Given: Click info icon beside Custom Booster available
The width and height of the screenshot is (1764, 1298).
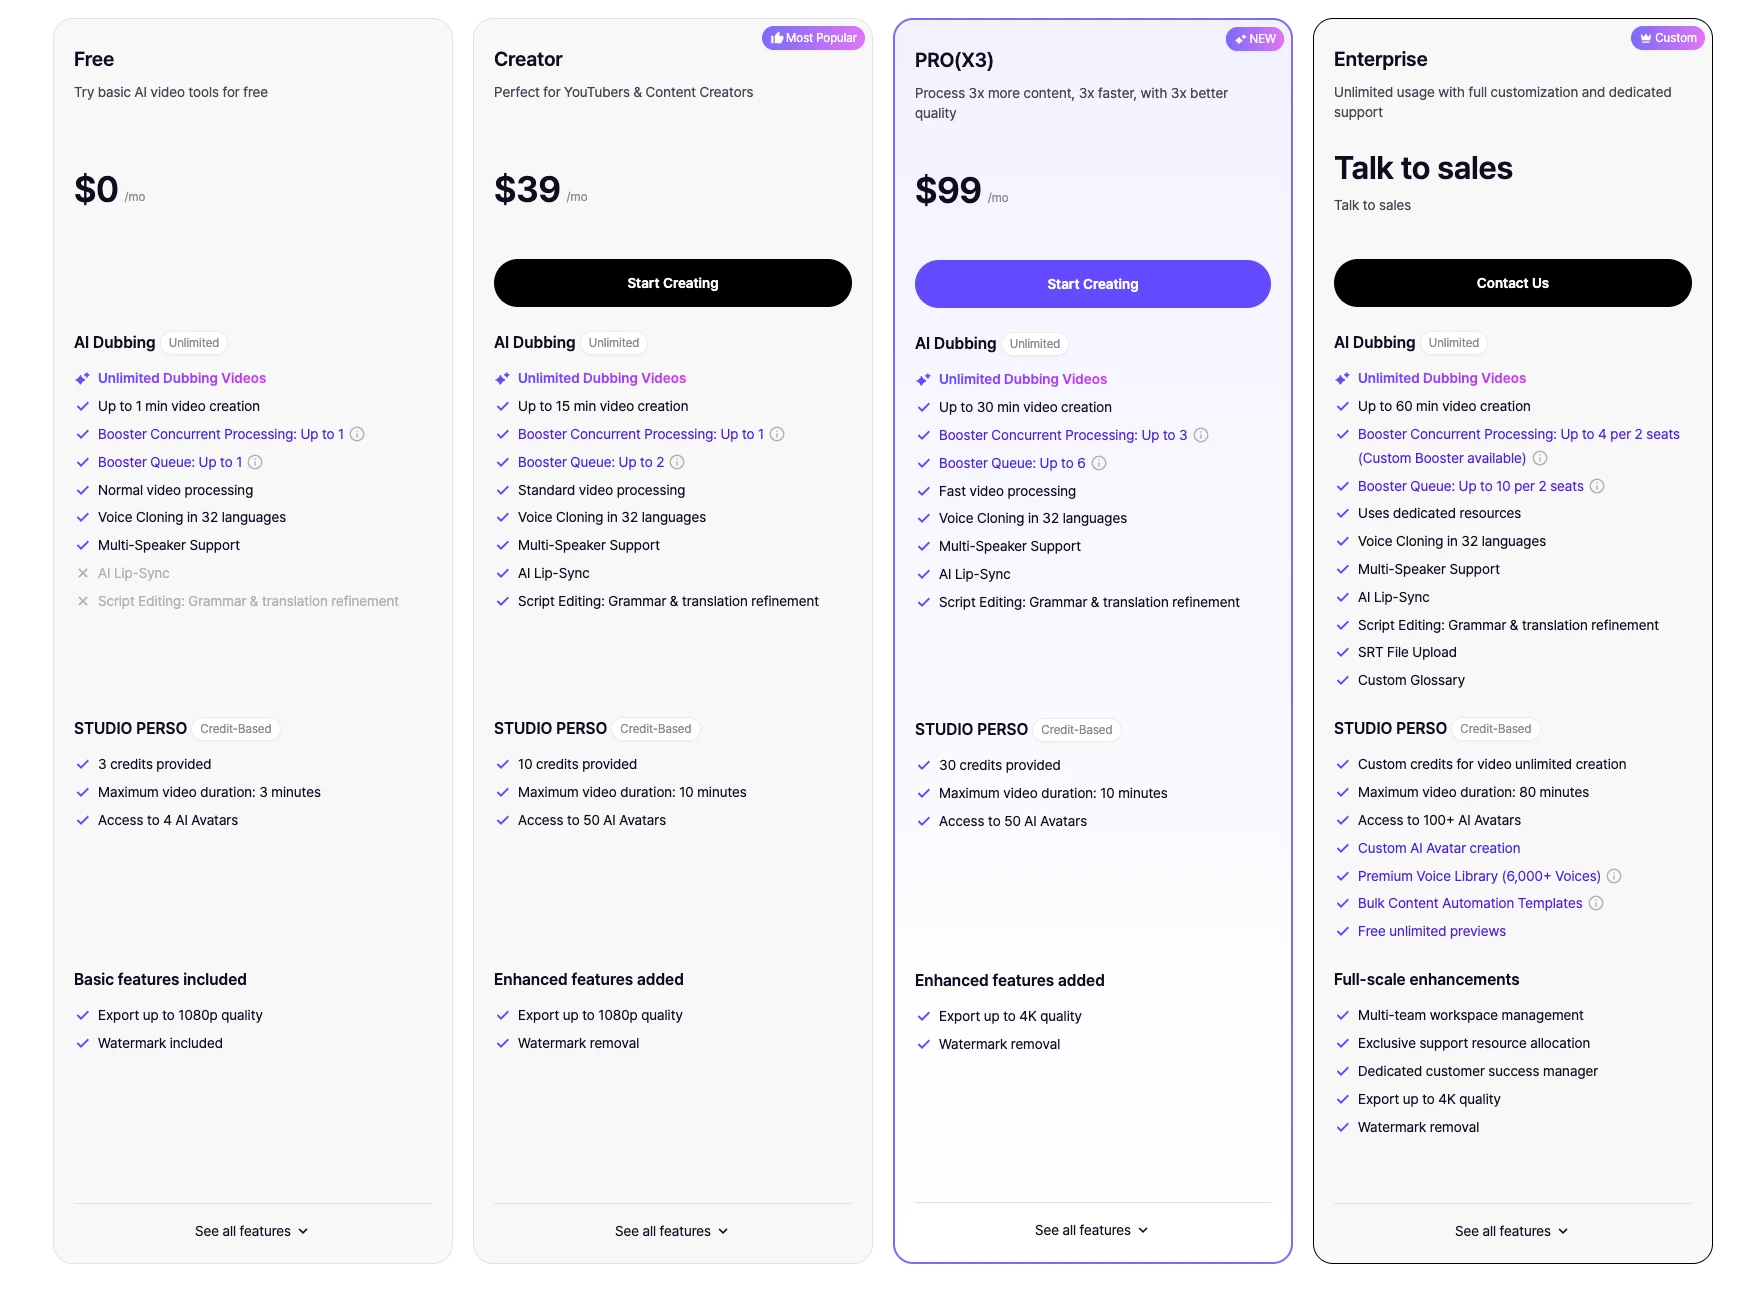Looking at the screenshot, I should pos(1540,458).
